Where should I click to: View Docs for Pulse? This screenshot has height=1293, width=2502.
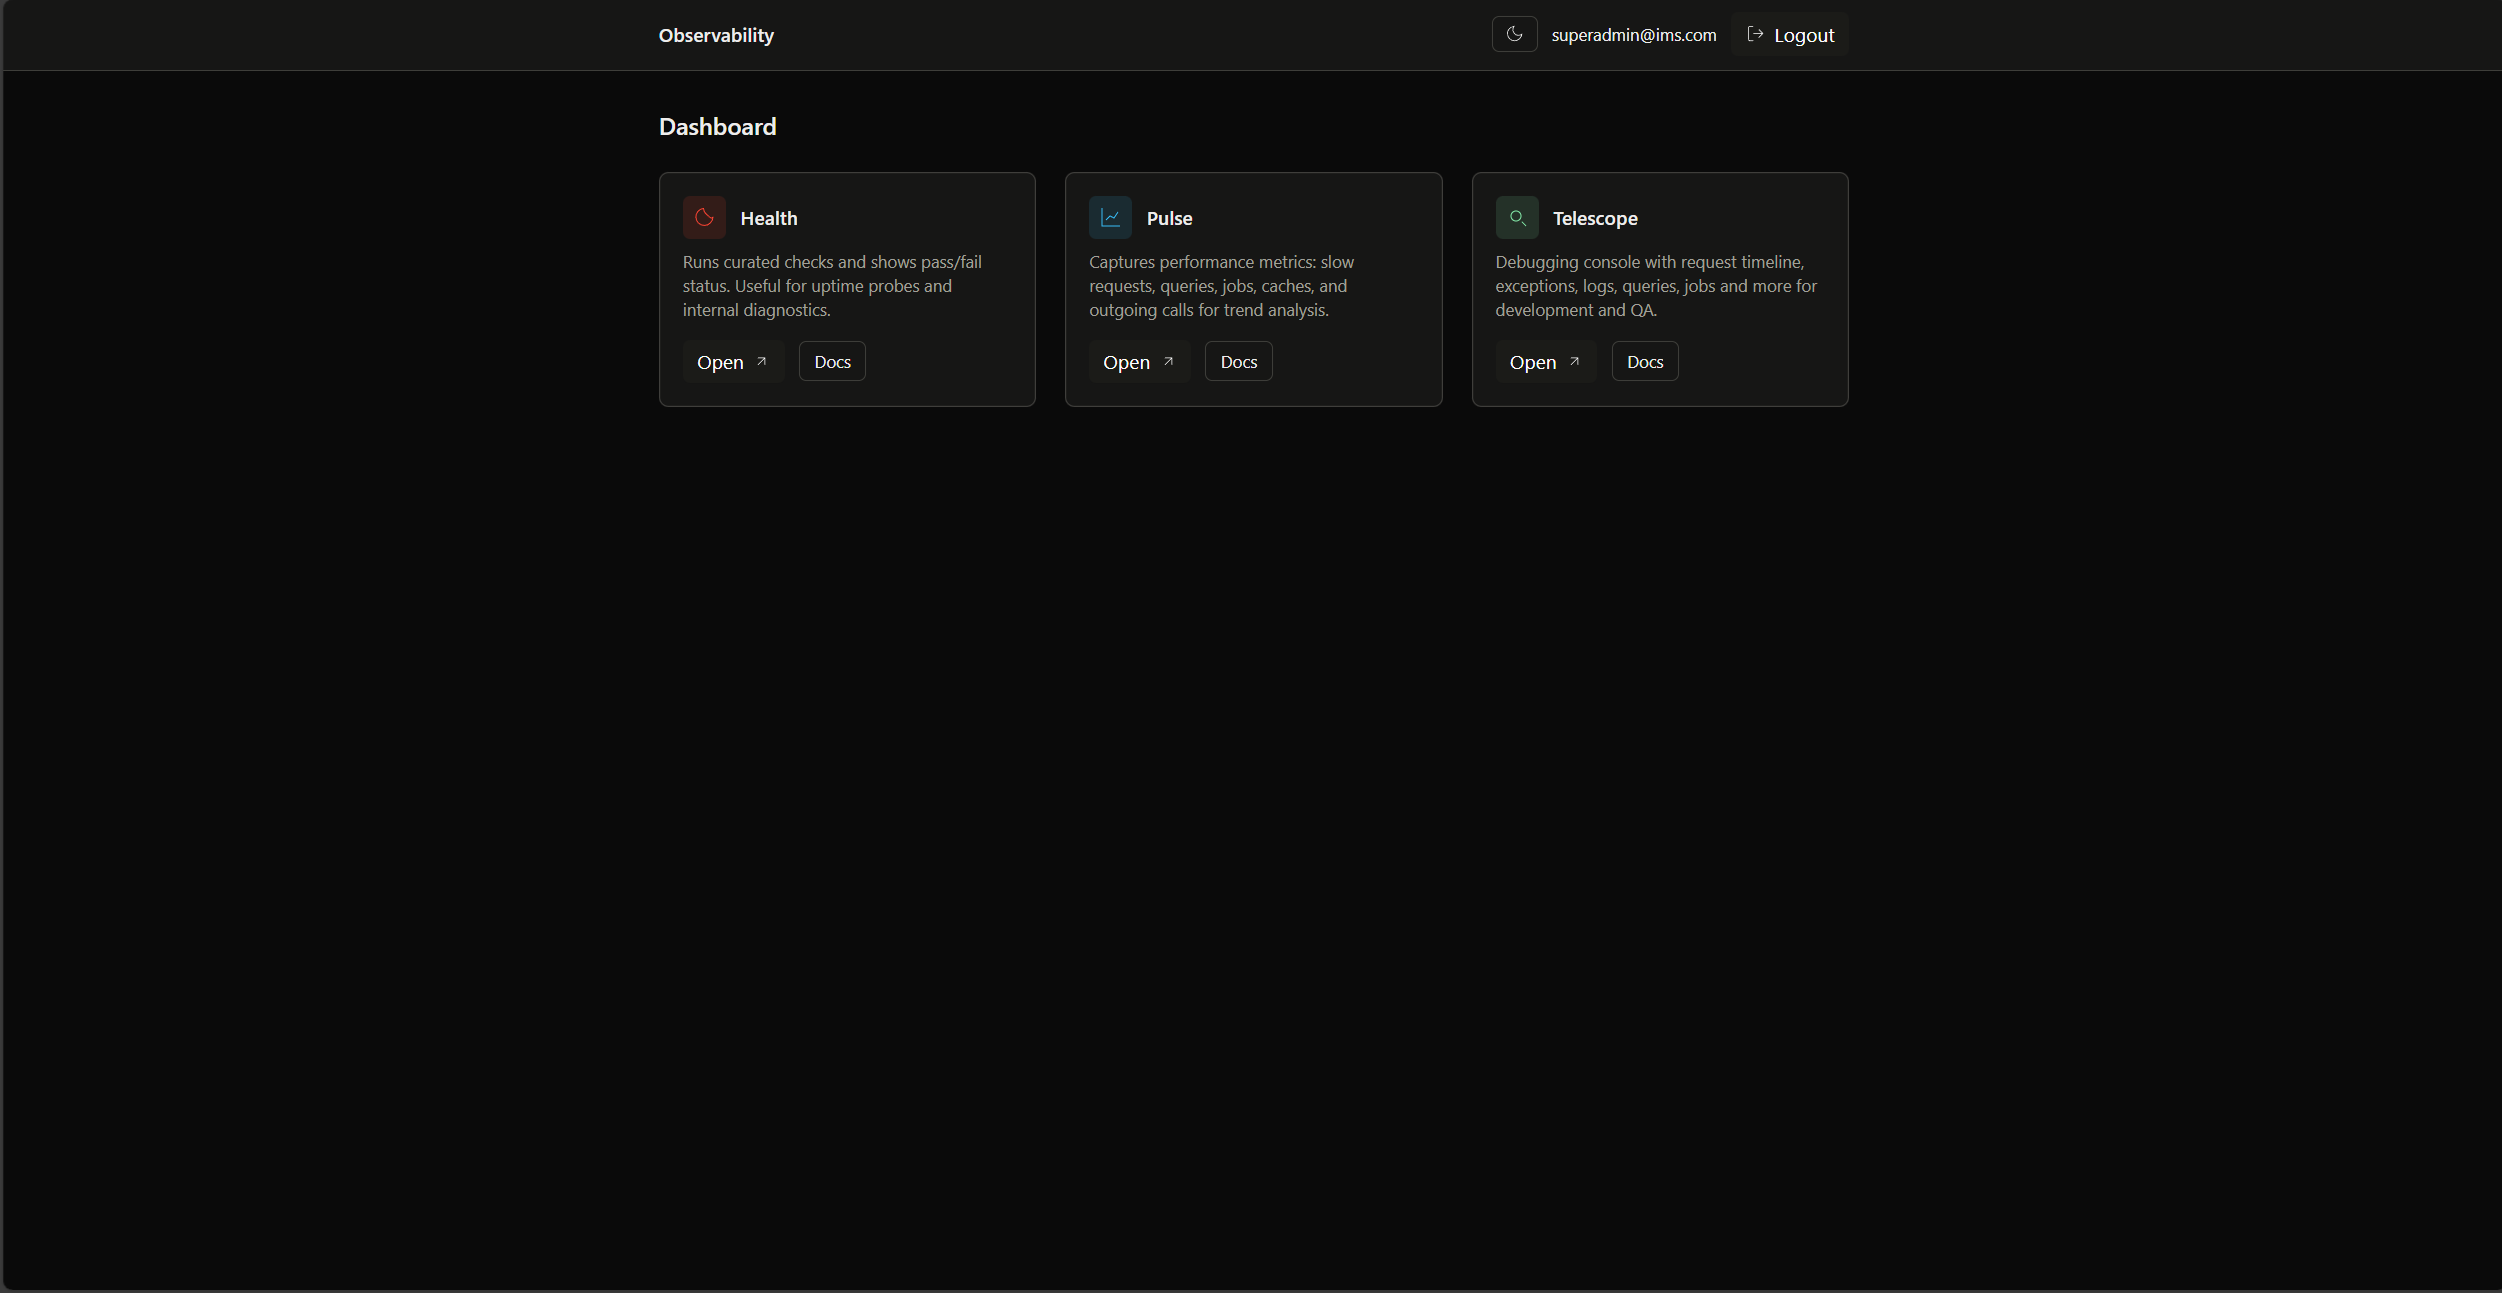[1237, 361]
